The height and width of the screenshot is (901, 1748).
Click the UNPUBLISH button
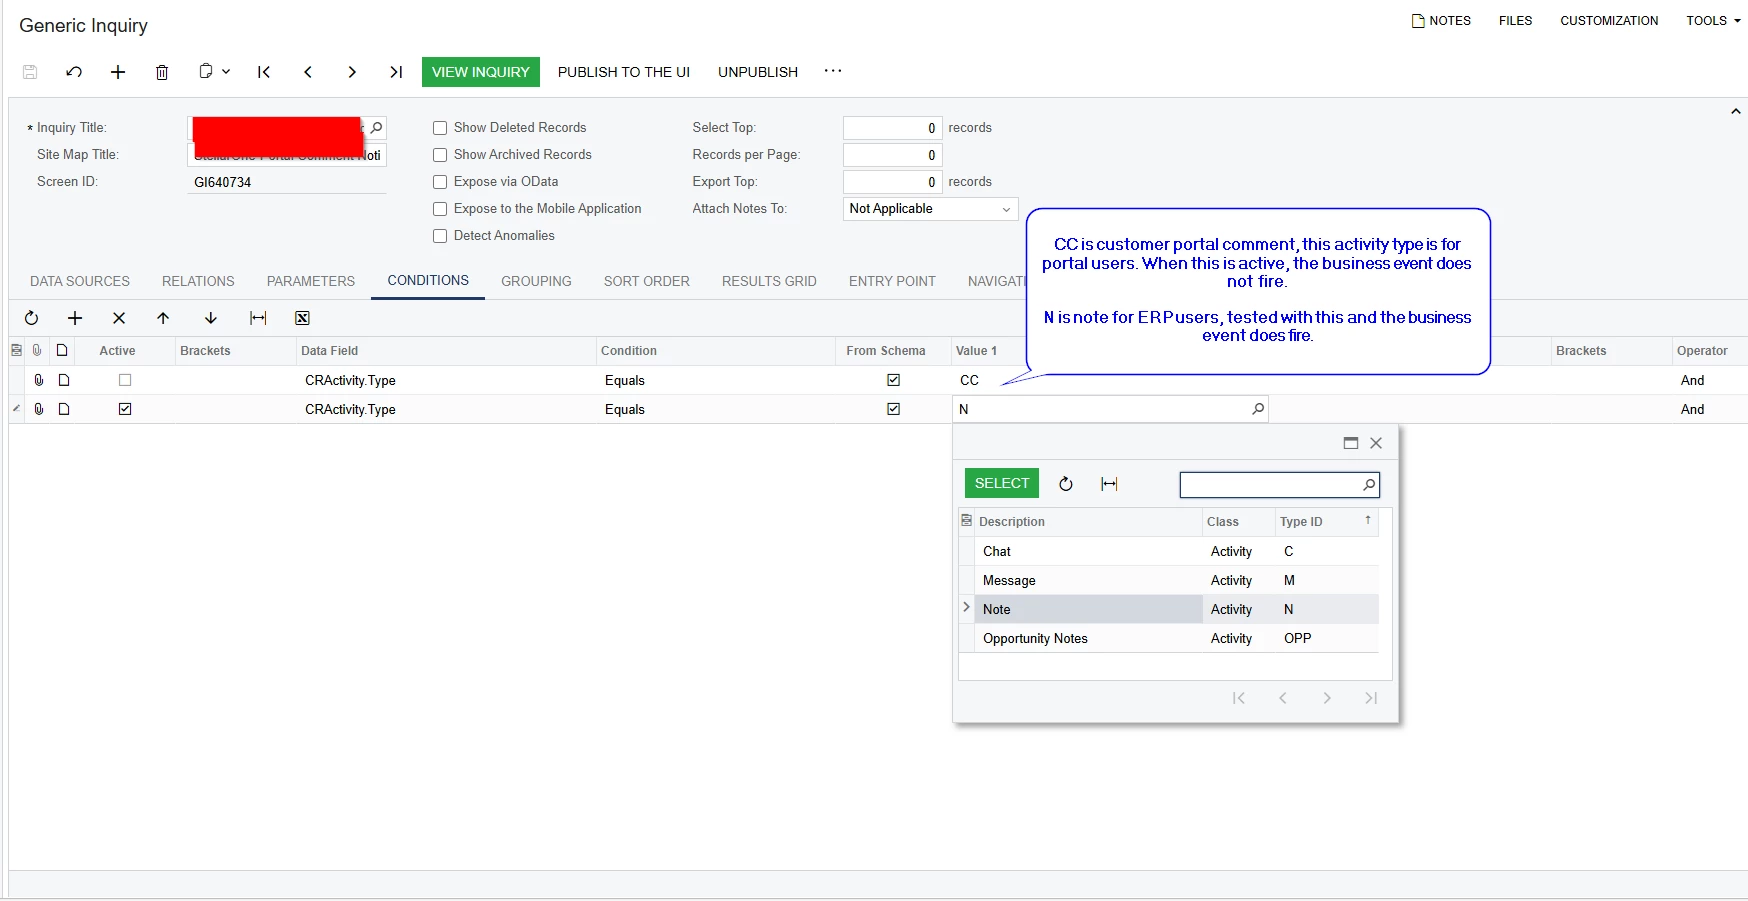pyautogui.click(x=758, y=72)
